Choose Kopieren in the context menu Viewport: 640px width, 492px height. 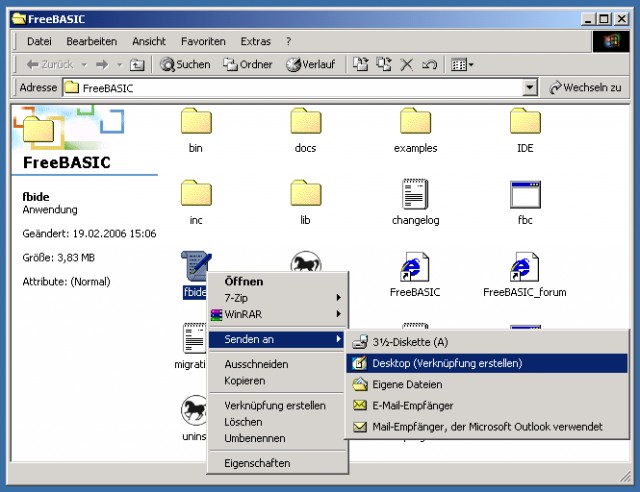click(278, 381)
